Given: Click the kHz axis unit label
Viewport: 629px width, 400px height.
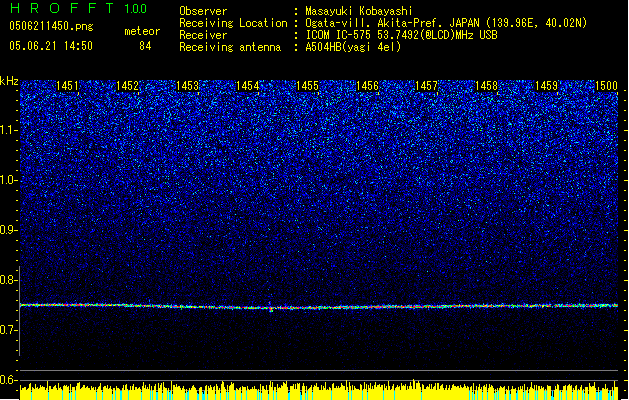Looking at the screenshot, I should (x=10, y=80).
